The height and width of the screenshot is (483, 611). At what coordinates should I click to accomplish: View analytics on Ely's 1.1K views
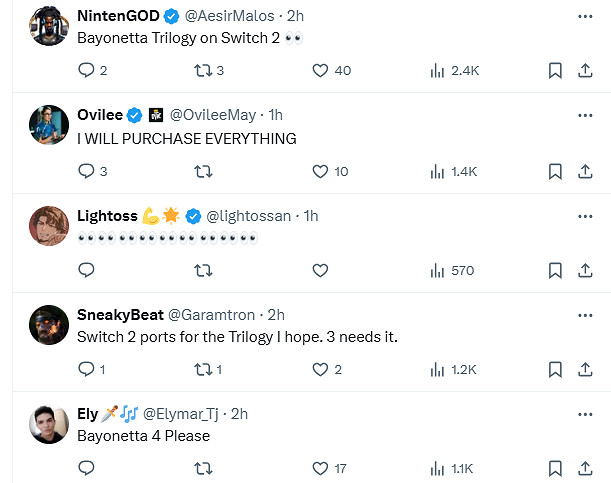[437, 467]
